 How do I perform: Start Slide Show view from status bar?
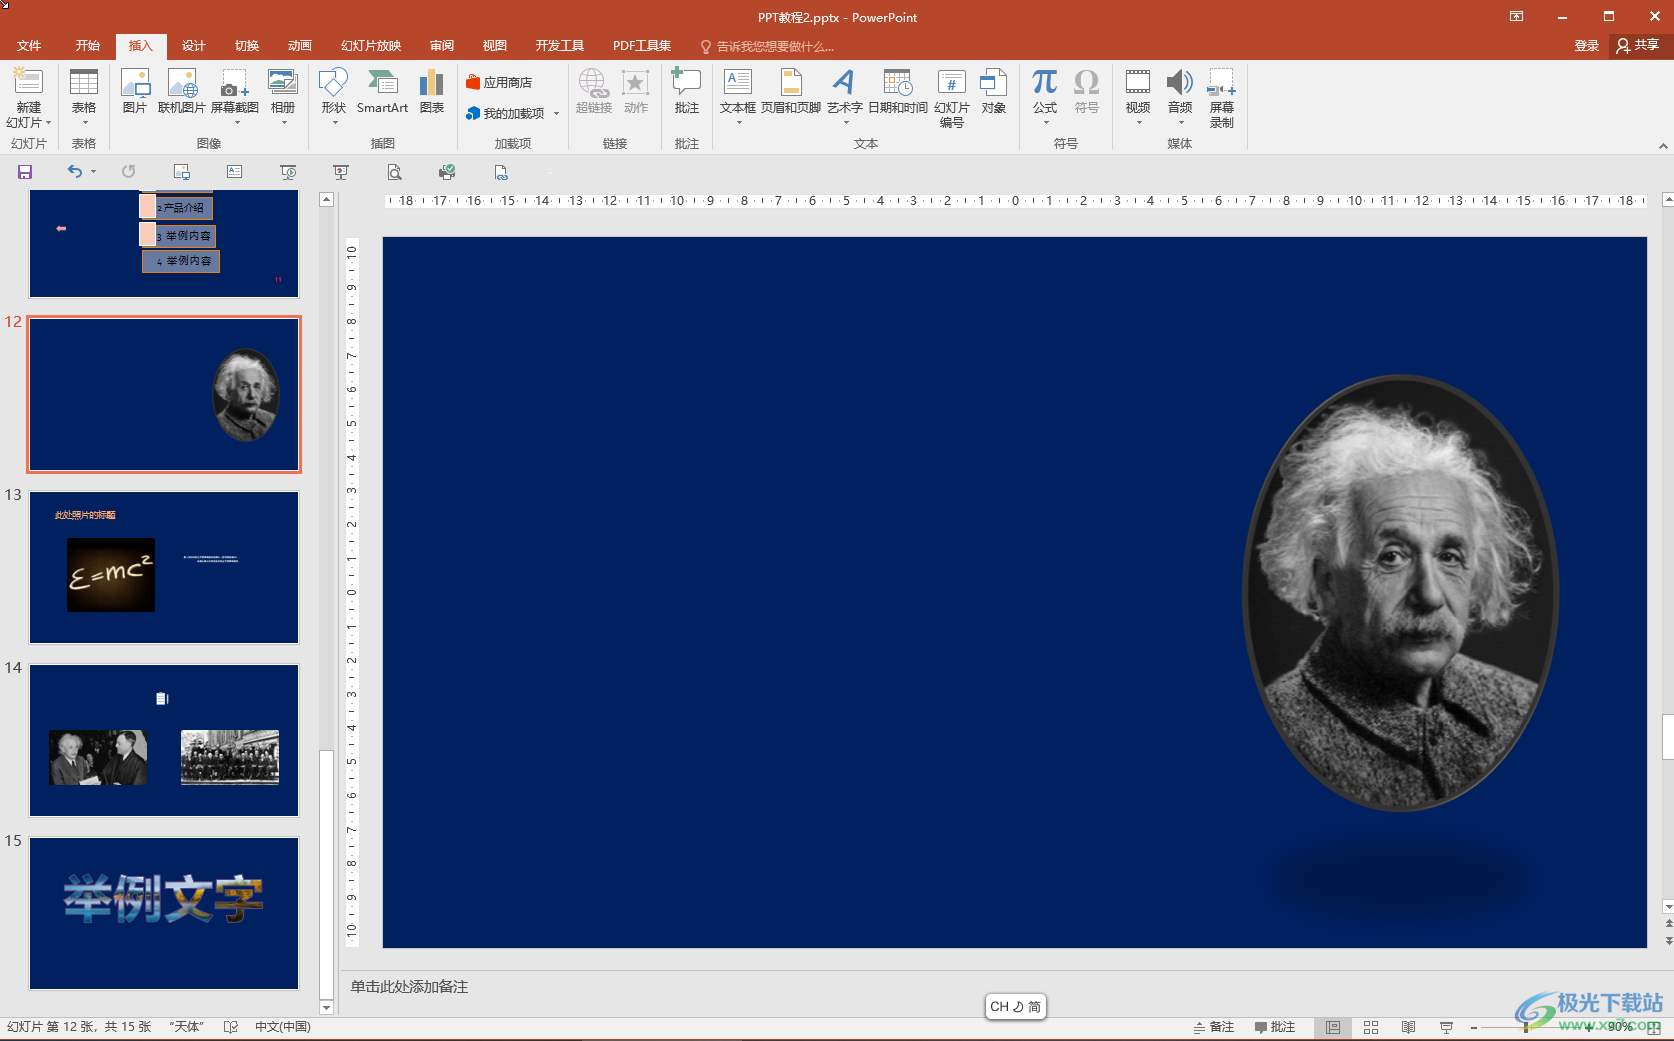1446,1027
